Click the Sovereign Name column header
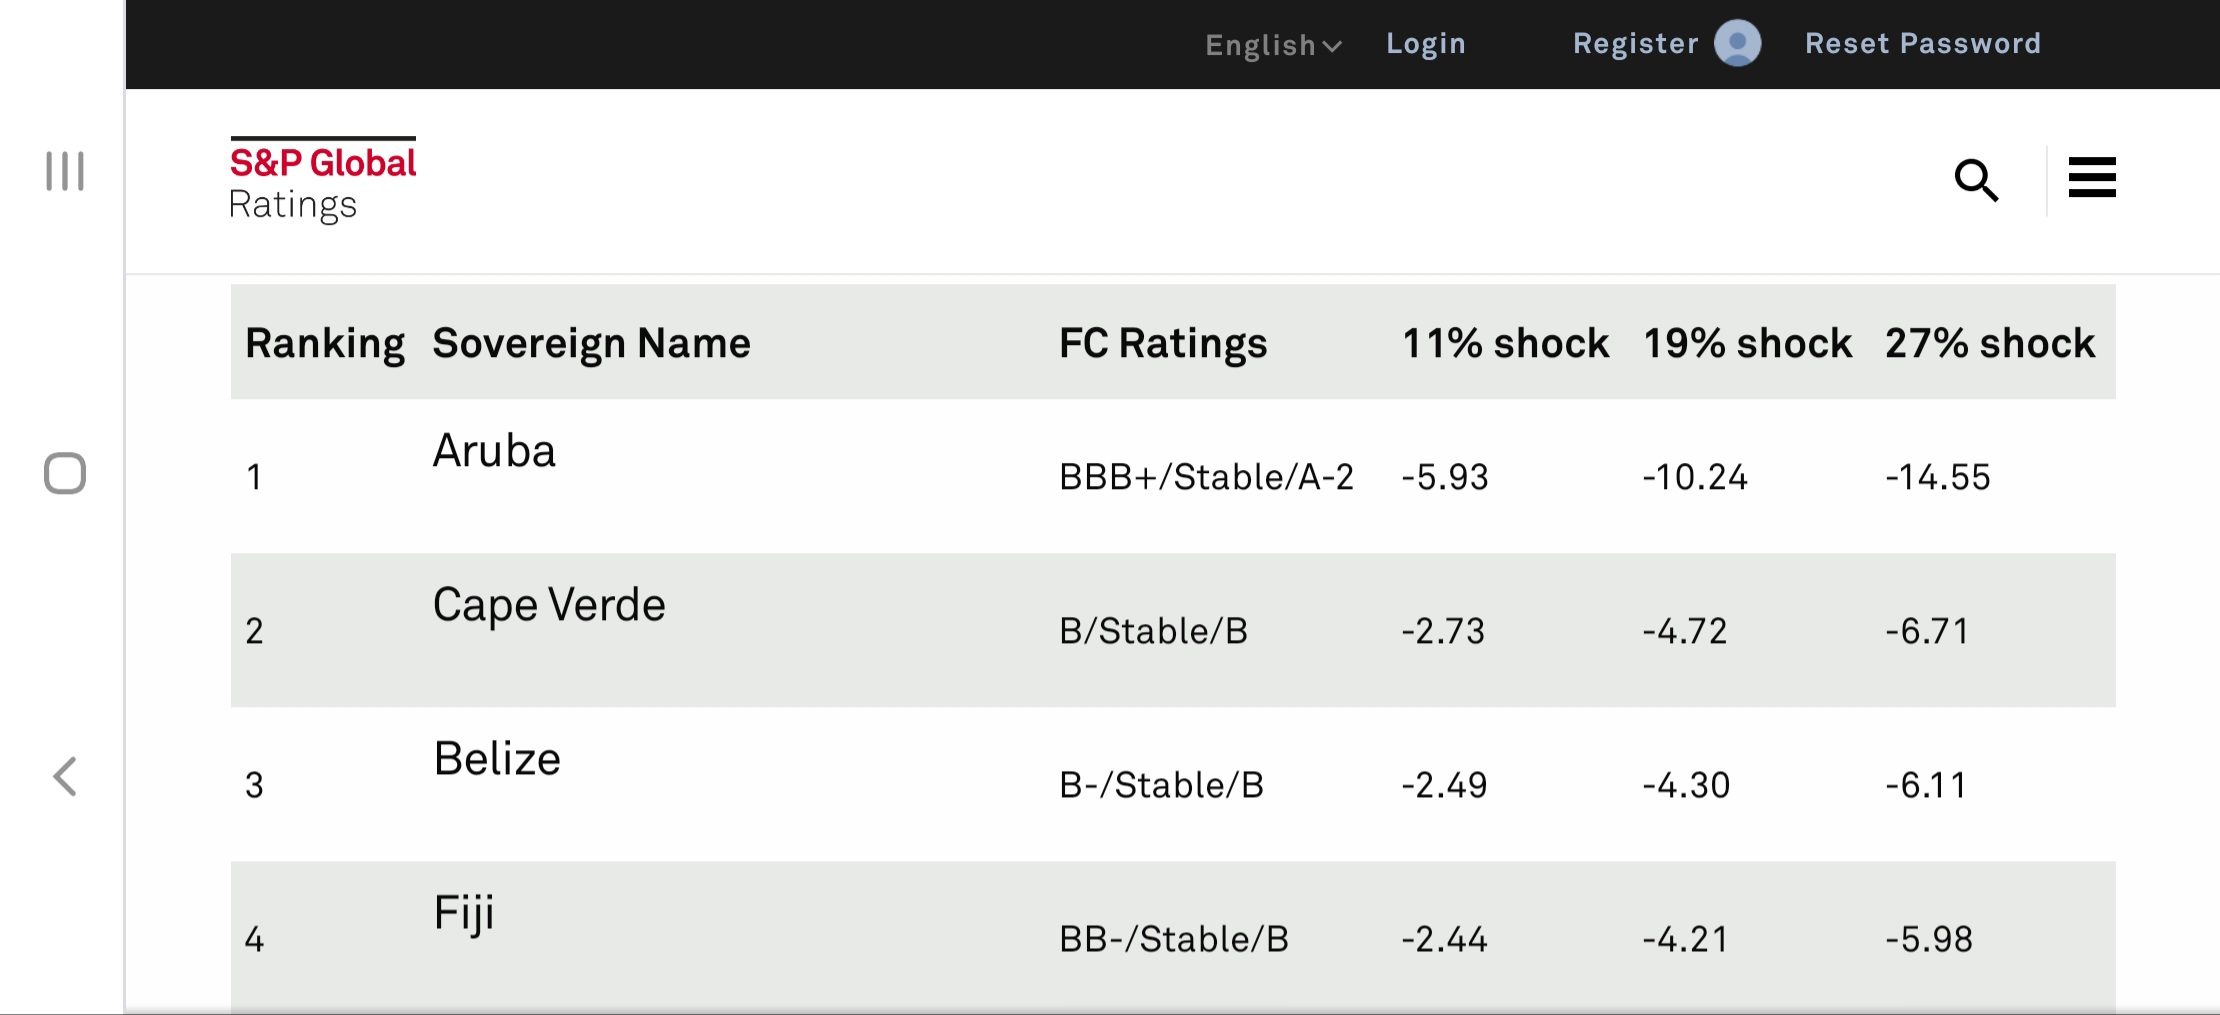2220x1015 pixels. point(591,343)
